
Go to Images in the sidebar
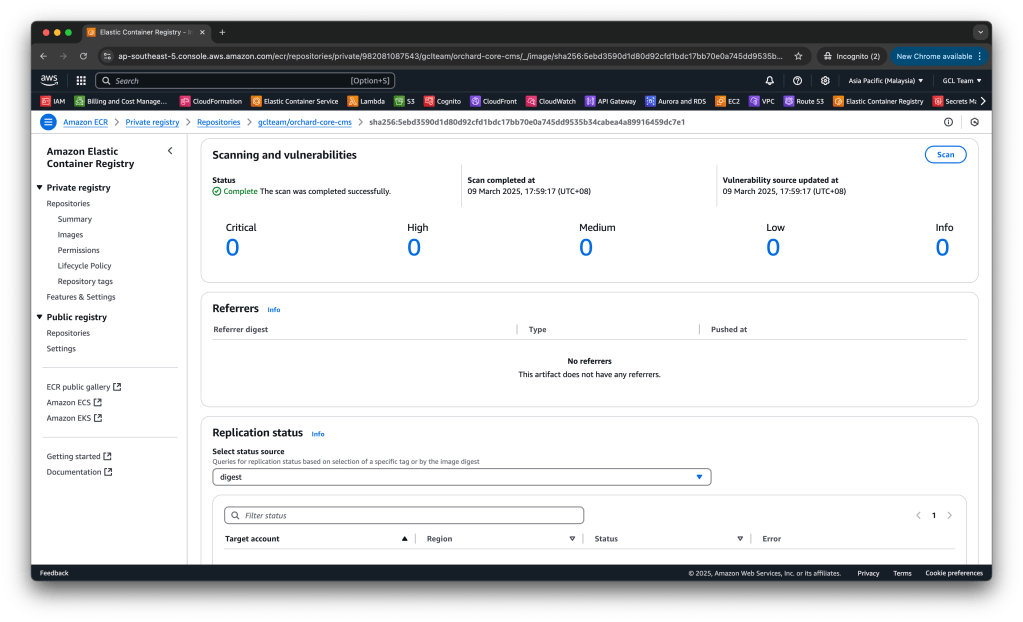[x=70, y=235]
